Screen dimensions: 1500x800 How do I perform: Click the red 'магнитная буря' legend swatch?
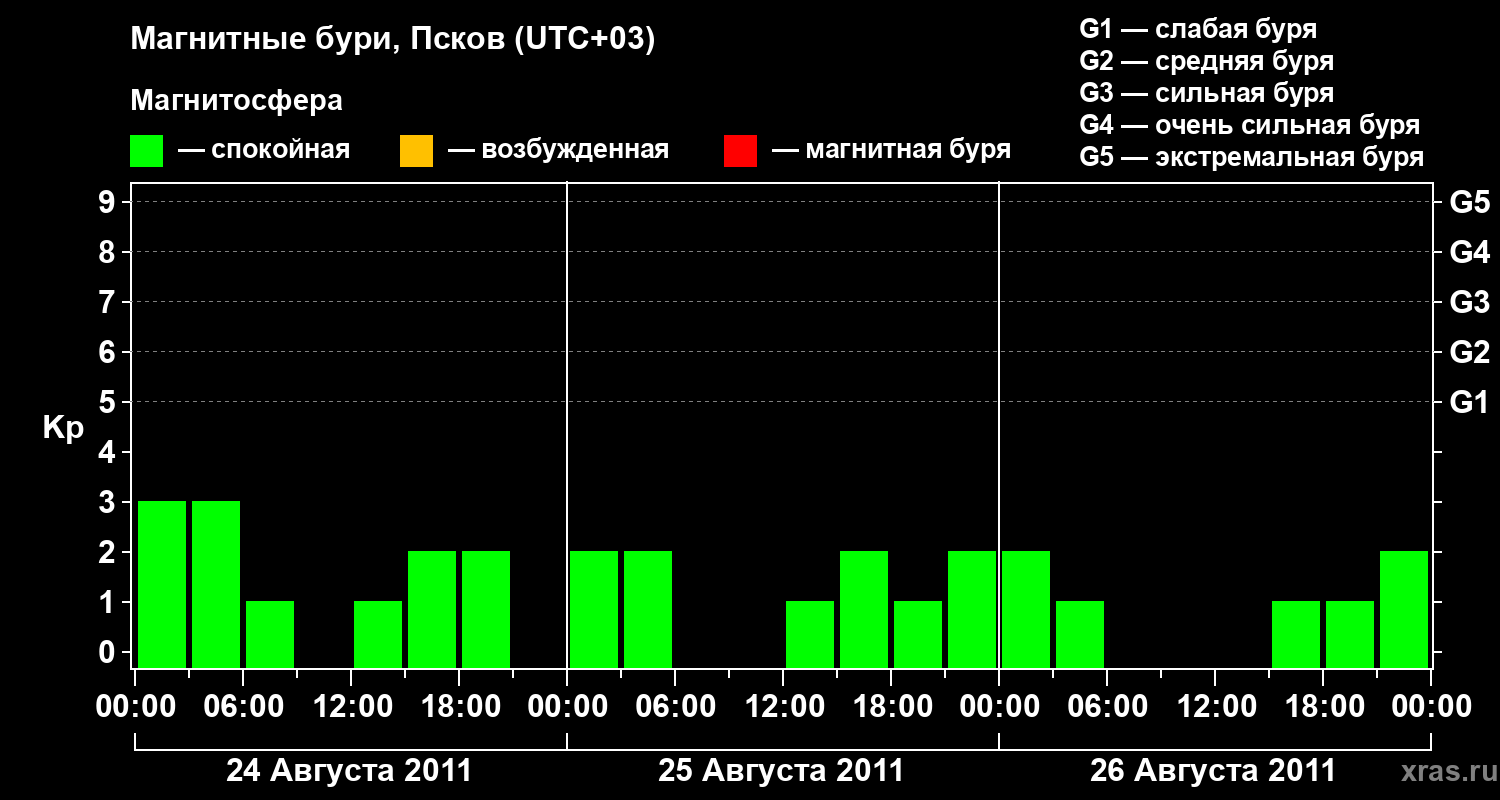[740, 151]
